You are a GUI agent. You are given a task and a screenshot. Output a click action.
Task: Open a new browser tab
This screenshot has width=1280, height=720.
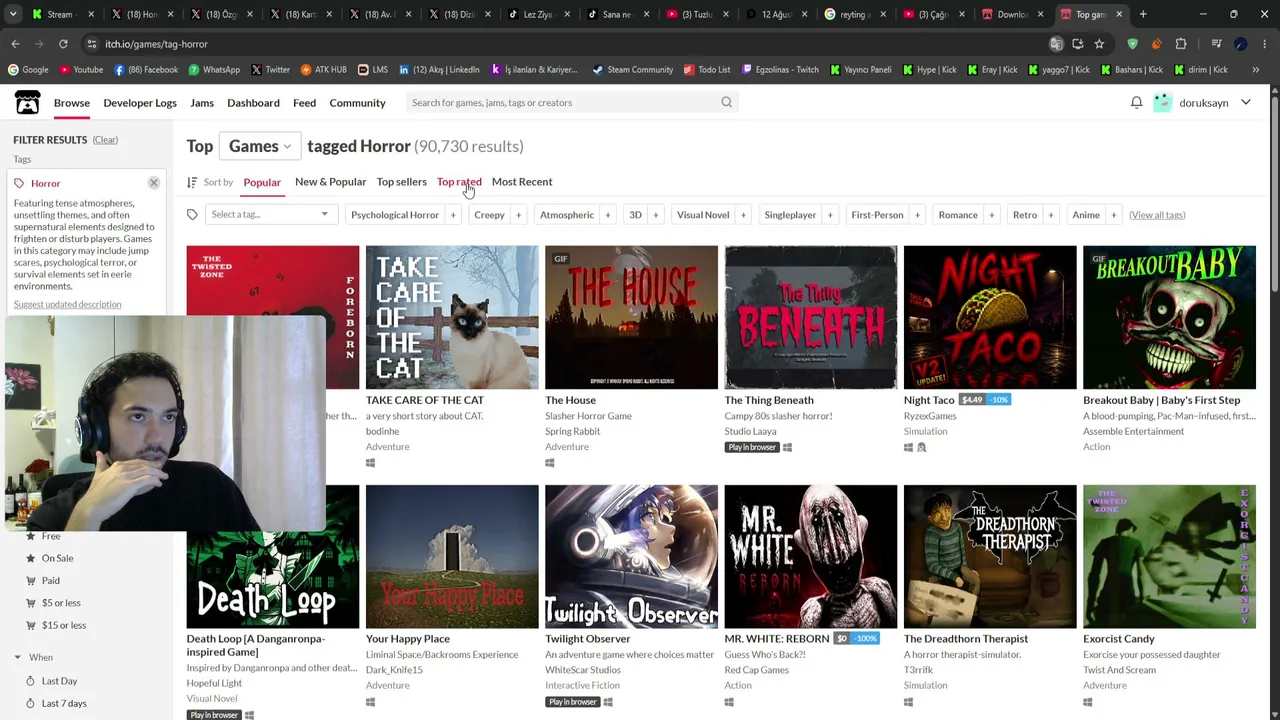point(1143,14)
